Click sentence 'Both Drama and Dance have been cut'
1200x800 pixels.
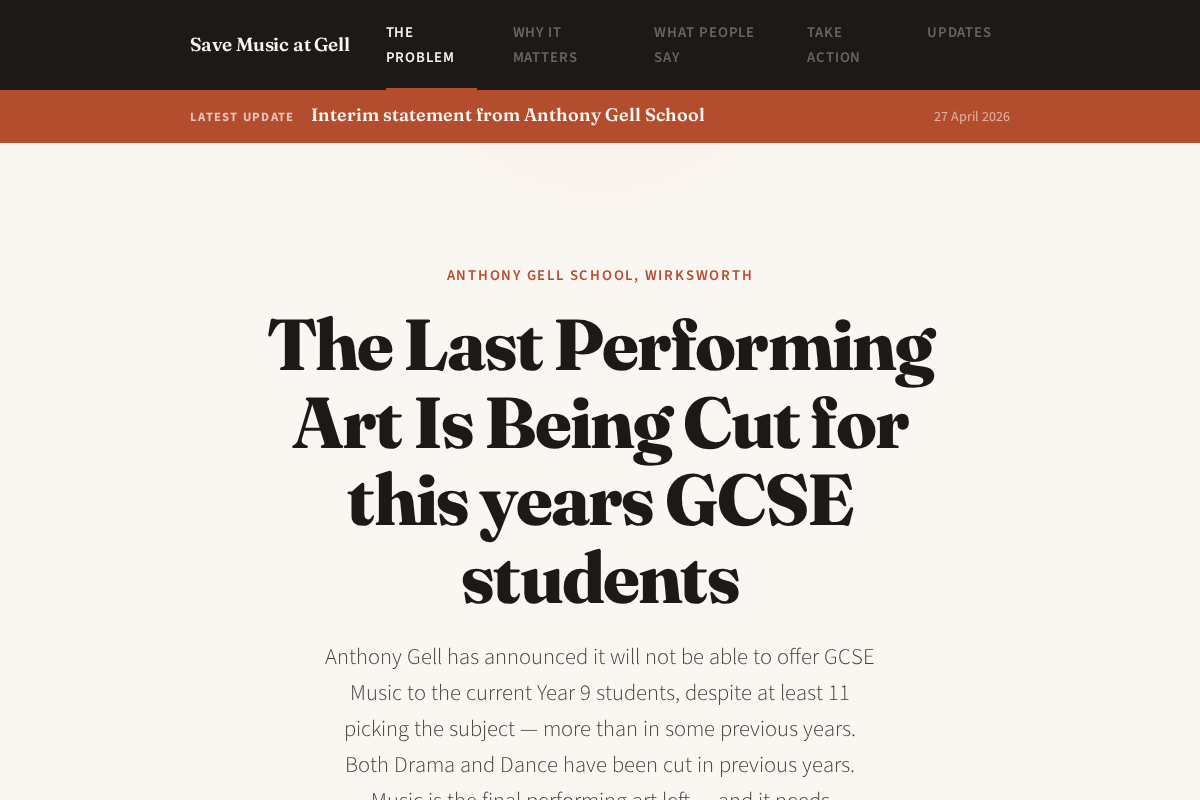[x=600, y=765]
